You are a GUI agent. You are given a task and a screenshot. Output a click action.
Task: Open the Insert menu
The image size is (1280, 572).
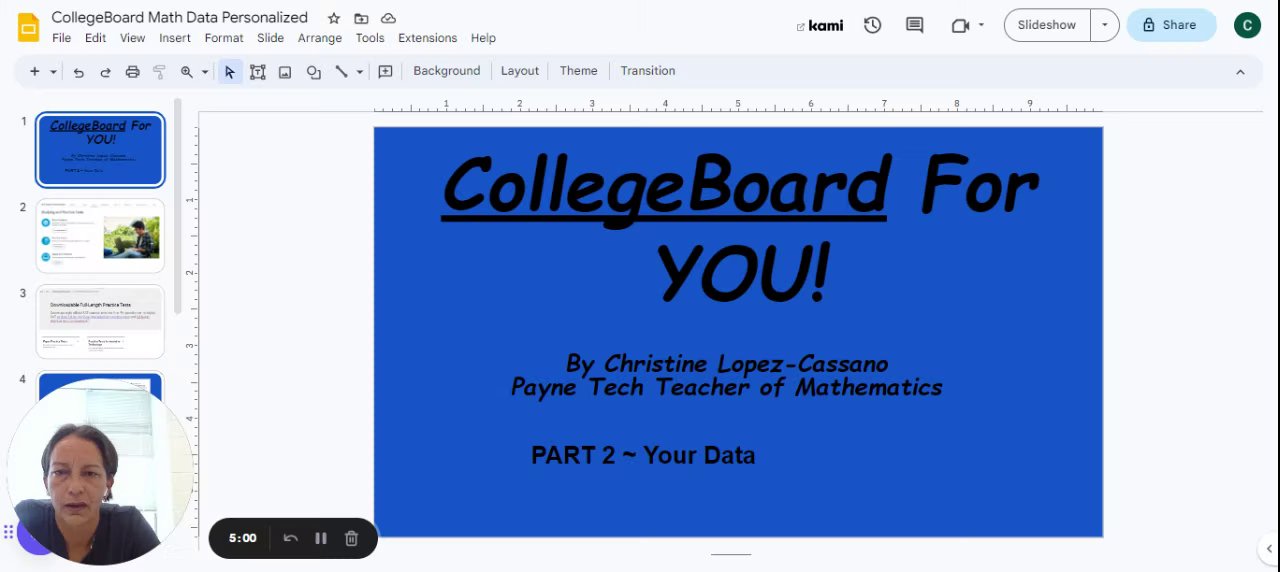point(175,38)
